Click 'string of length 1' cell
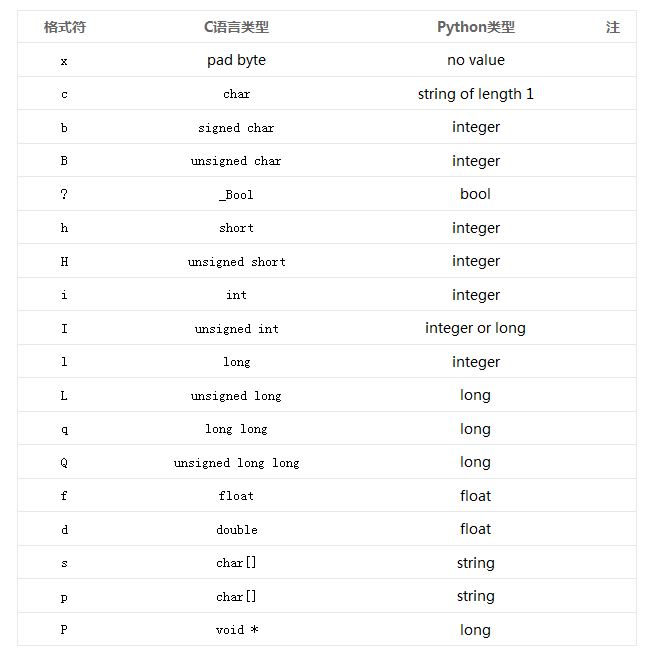The width and height of the screenshot is (645, 656). 476,94
